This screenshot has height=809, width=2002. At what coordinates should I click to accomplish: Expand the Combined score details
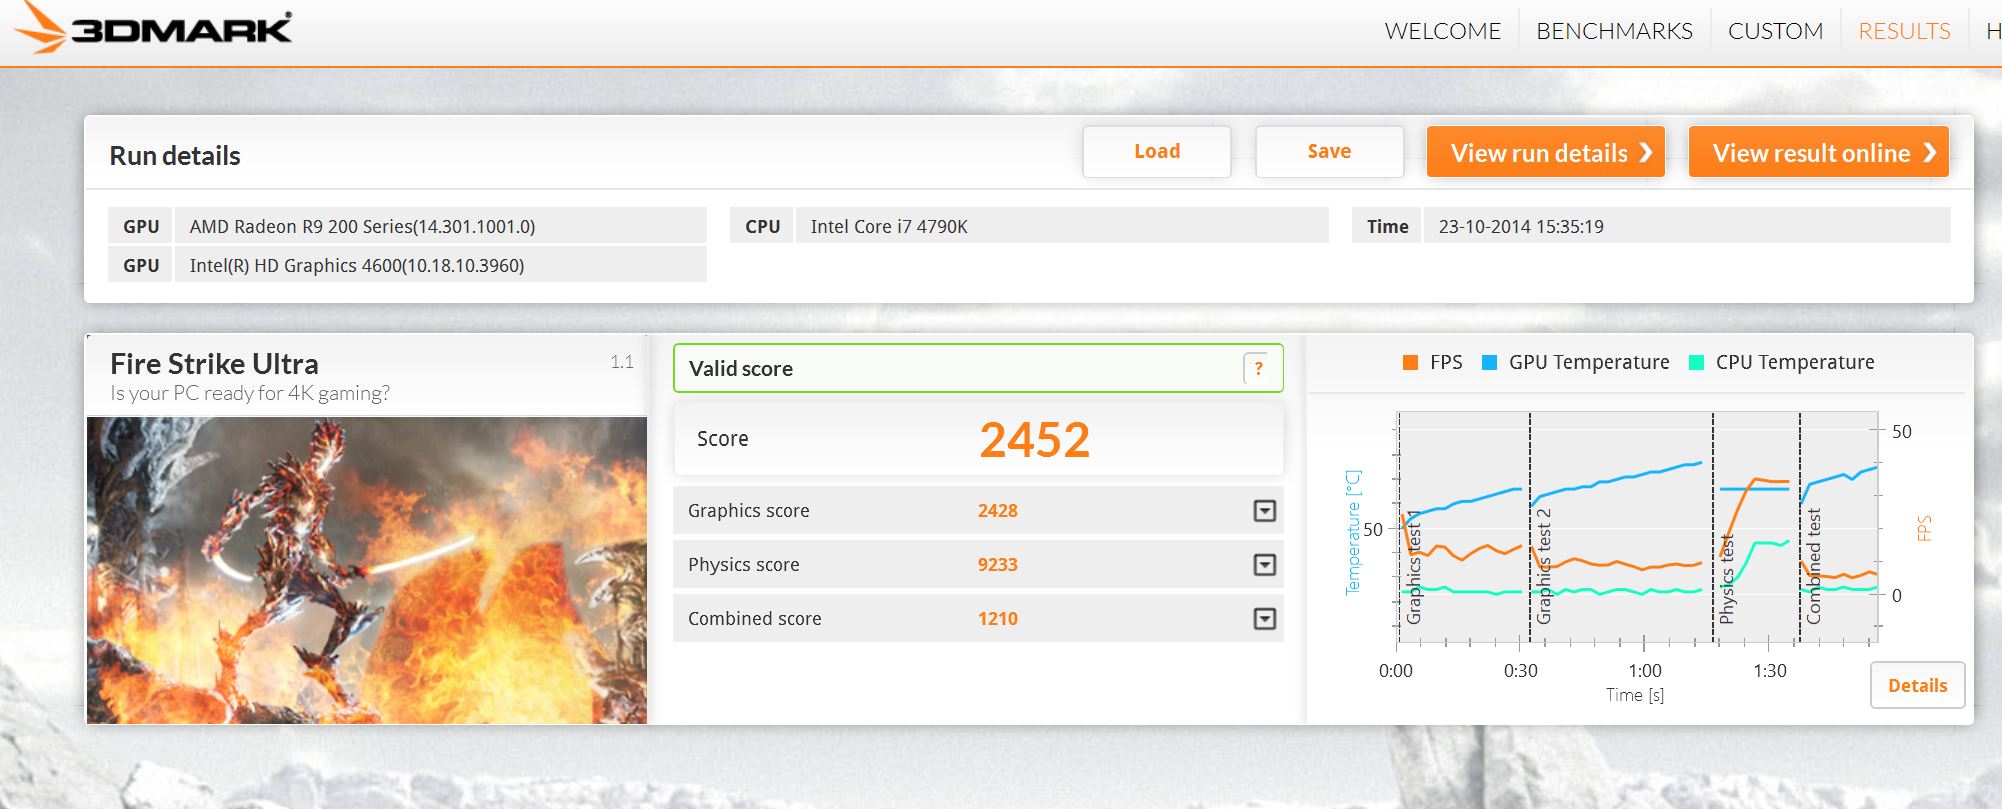coord(1264,619)
